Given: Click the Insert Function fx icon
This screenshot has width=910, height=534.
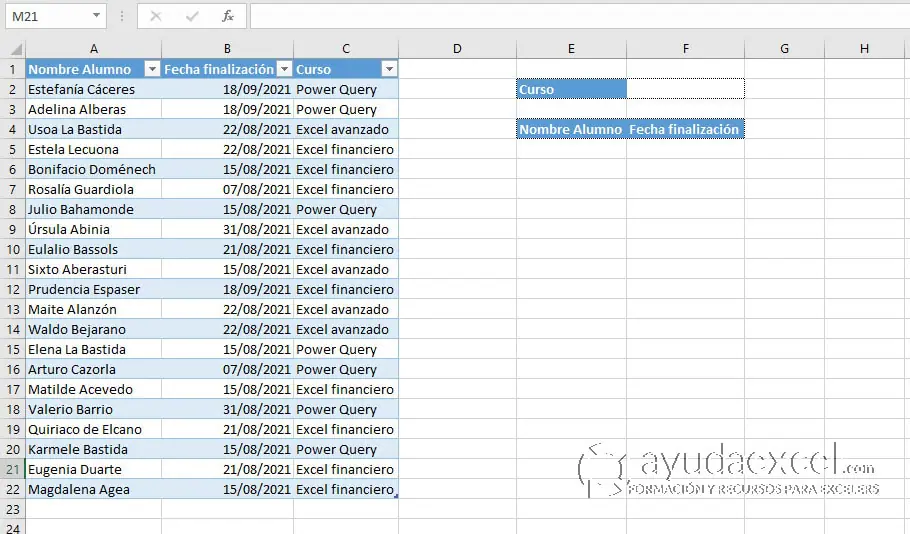Looking at the screenshot, I should [227, 16].
